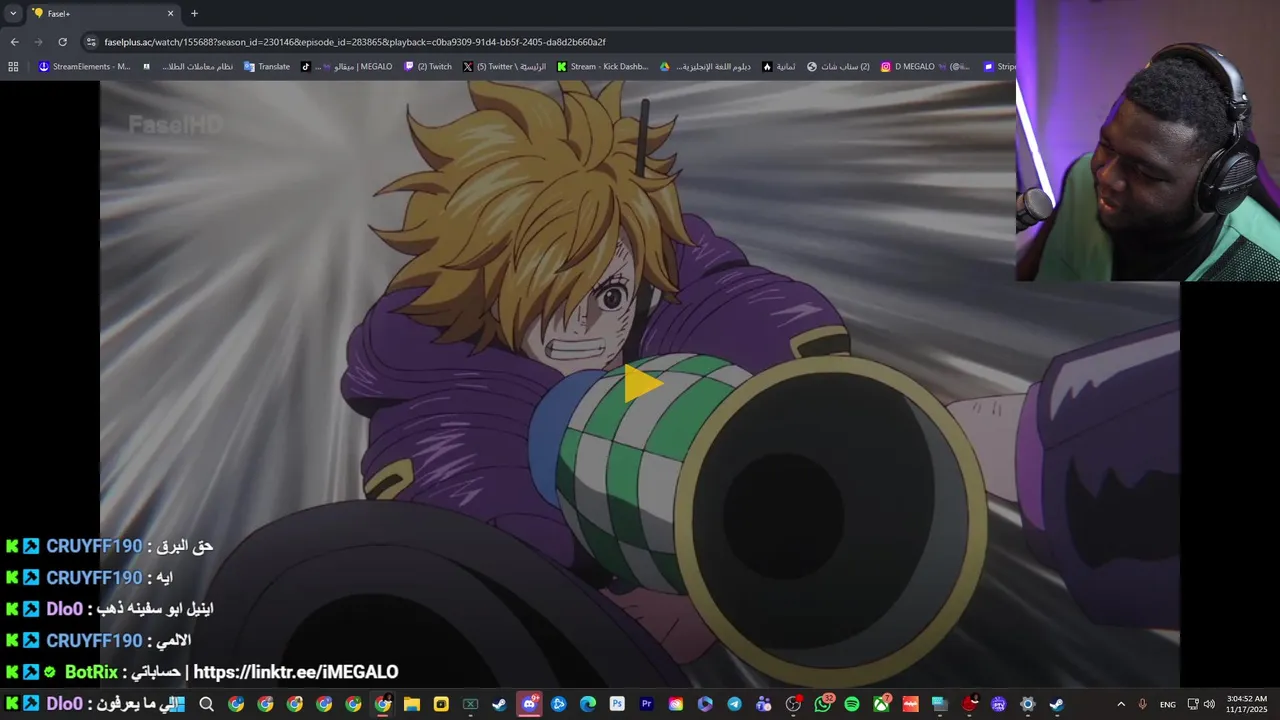Viewport: 1280px width, 720px height.
Task: View site information icon in address bar
Action: (x=91, y=42)
